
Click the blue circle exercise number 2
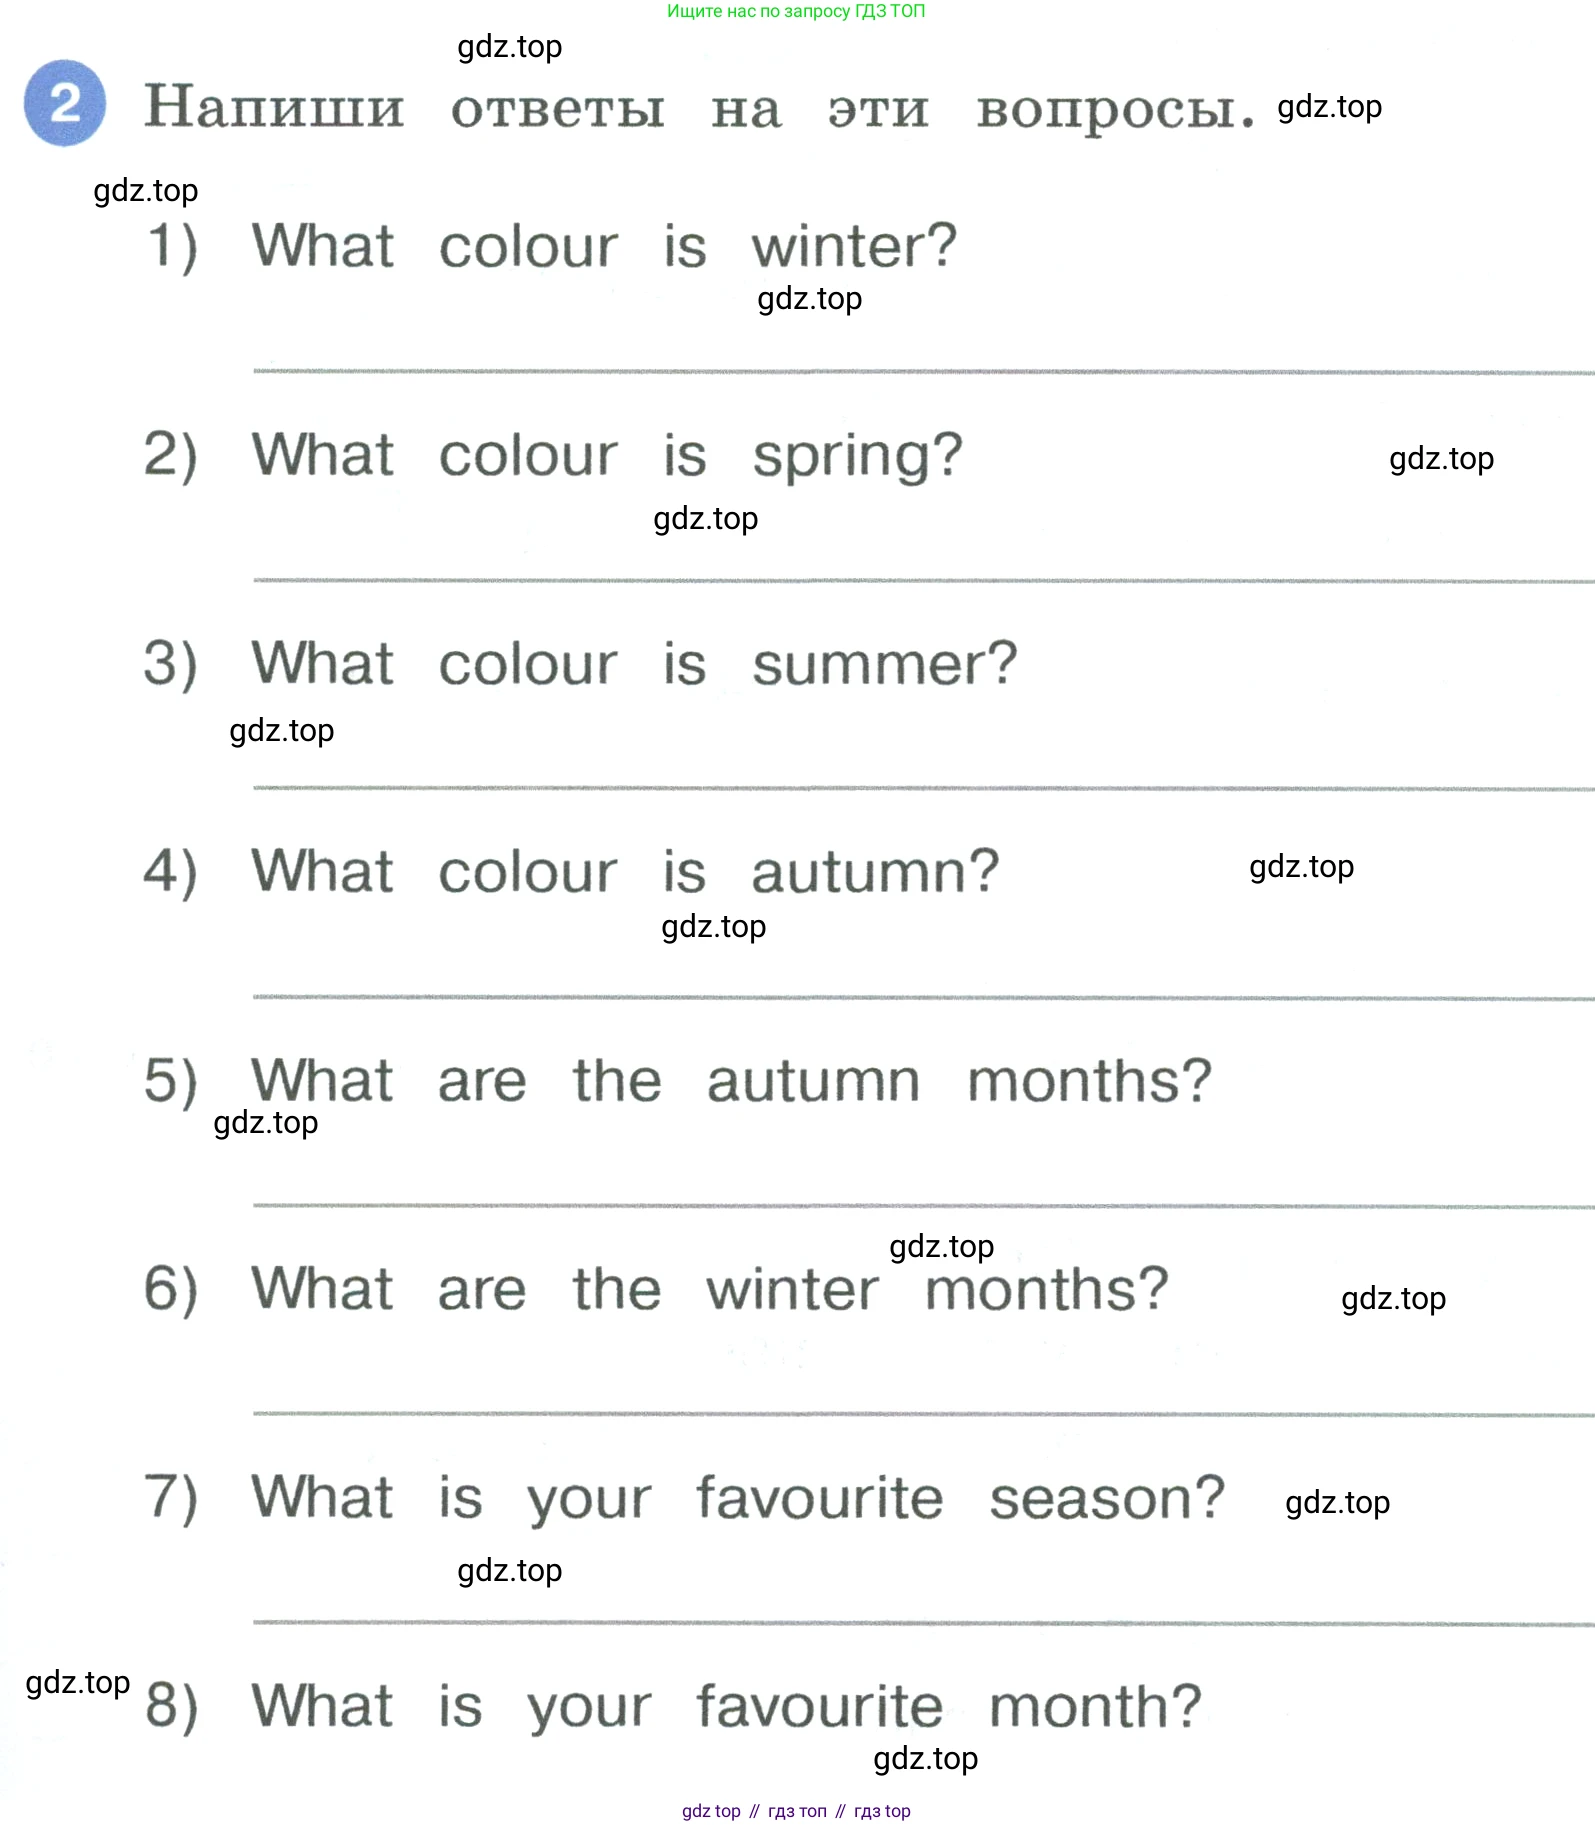[65, 103]
